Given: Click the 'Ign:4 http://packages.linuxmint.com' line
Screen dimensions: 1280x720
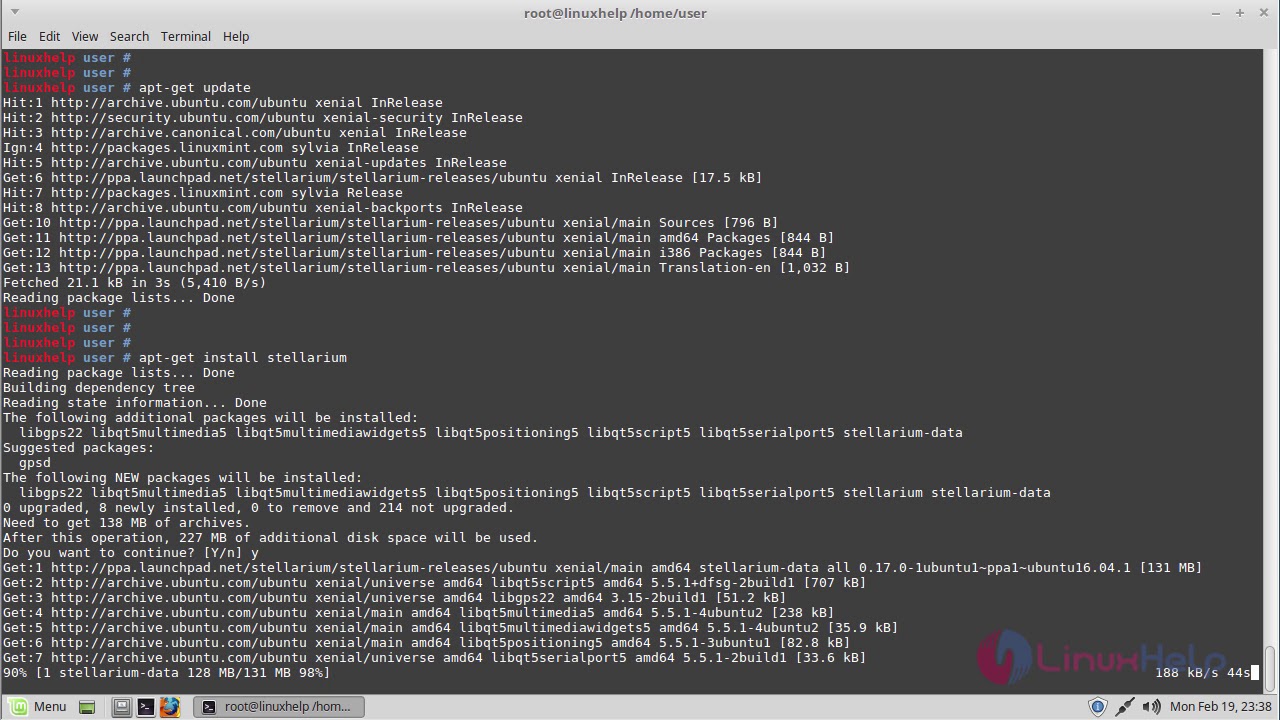Looking at the screenshot, I should point(211,147).
